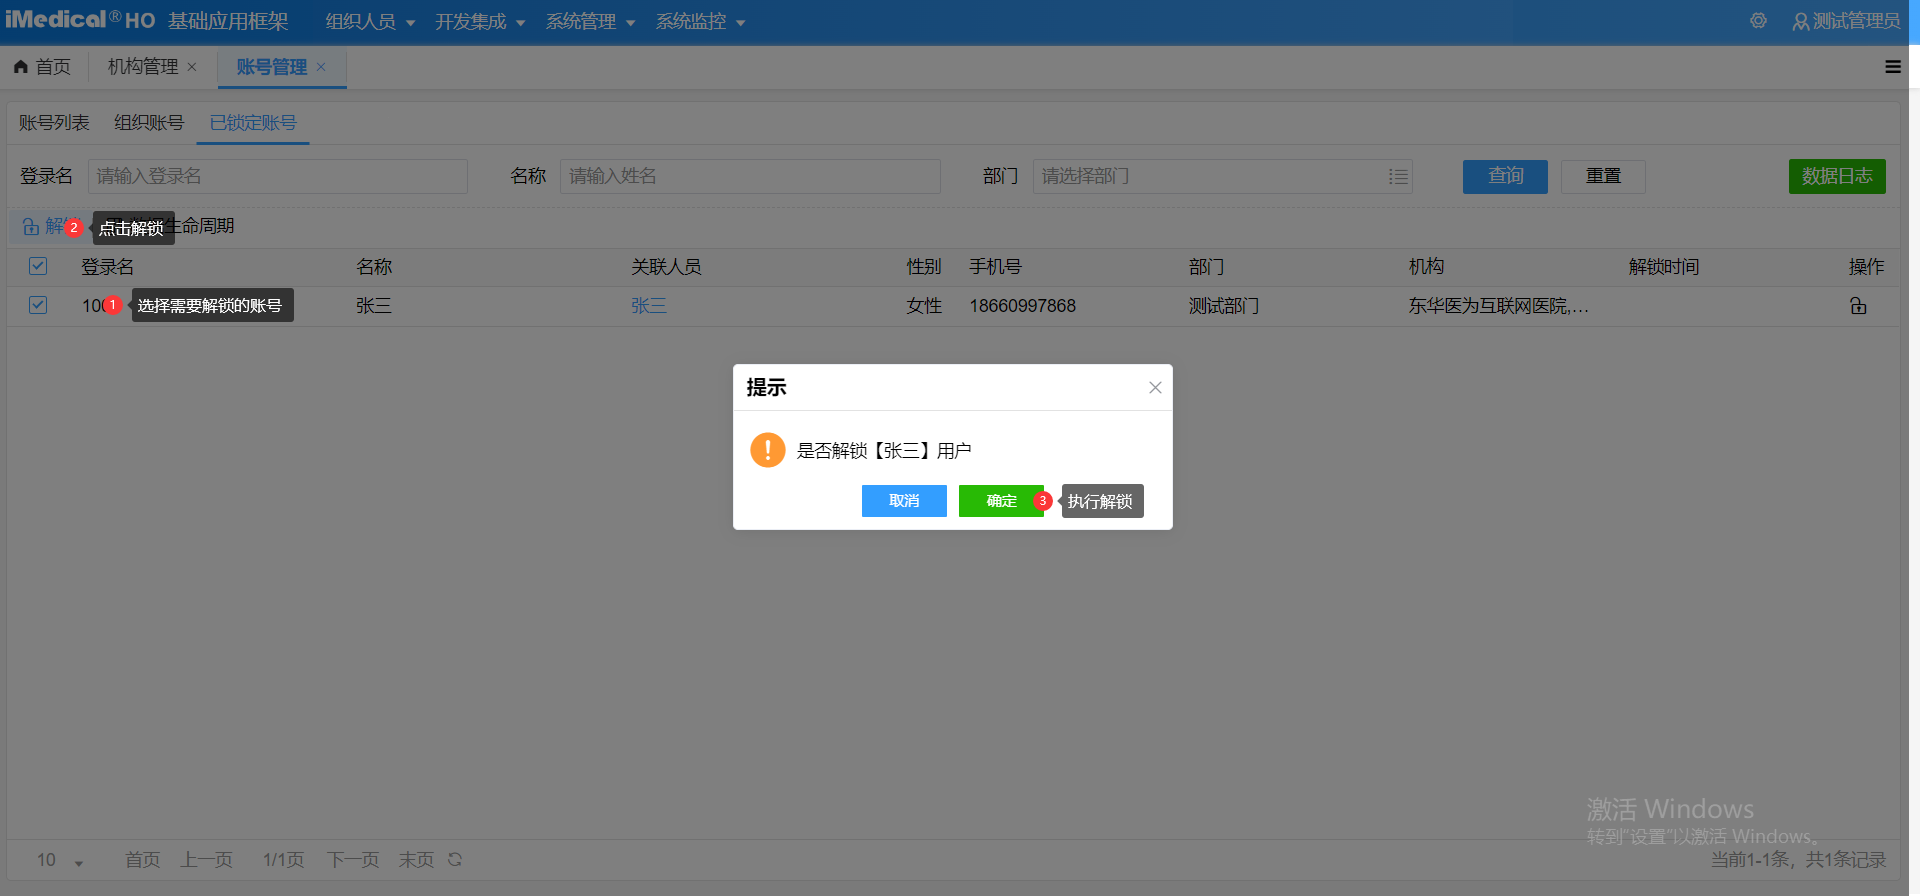The height and width of the screenshot is (896, 1920).
Task: Close the 机构管理 tab
Action: (192, 67)
